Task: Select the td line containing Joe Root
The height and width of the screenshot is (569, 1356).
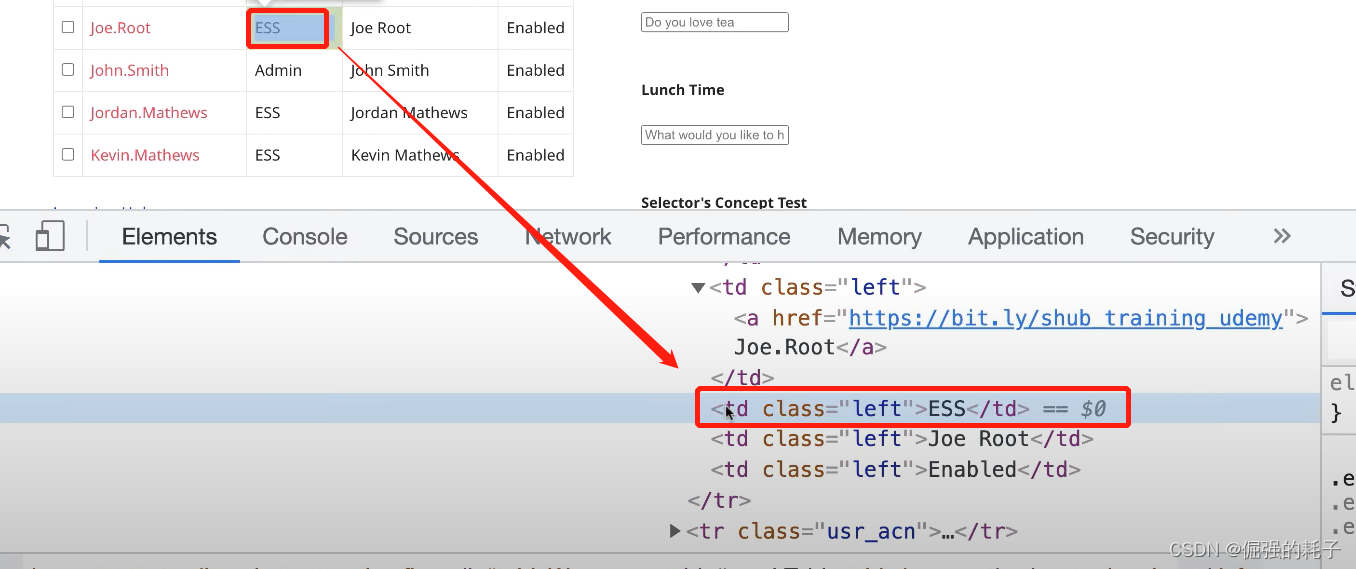Action: (902, 439)
